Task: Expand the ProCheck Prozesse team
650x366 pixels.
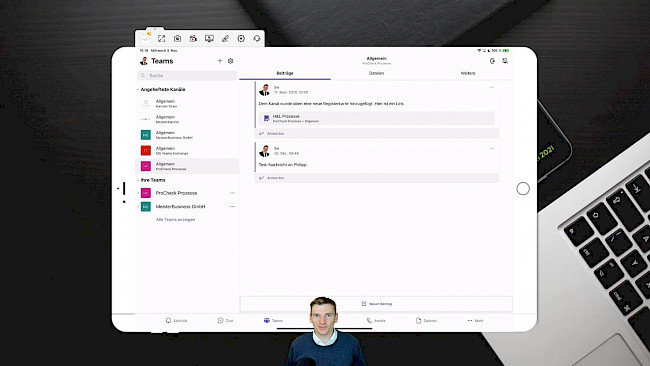Action: point(138,193)
